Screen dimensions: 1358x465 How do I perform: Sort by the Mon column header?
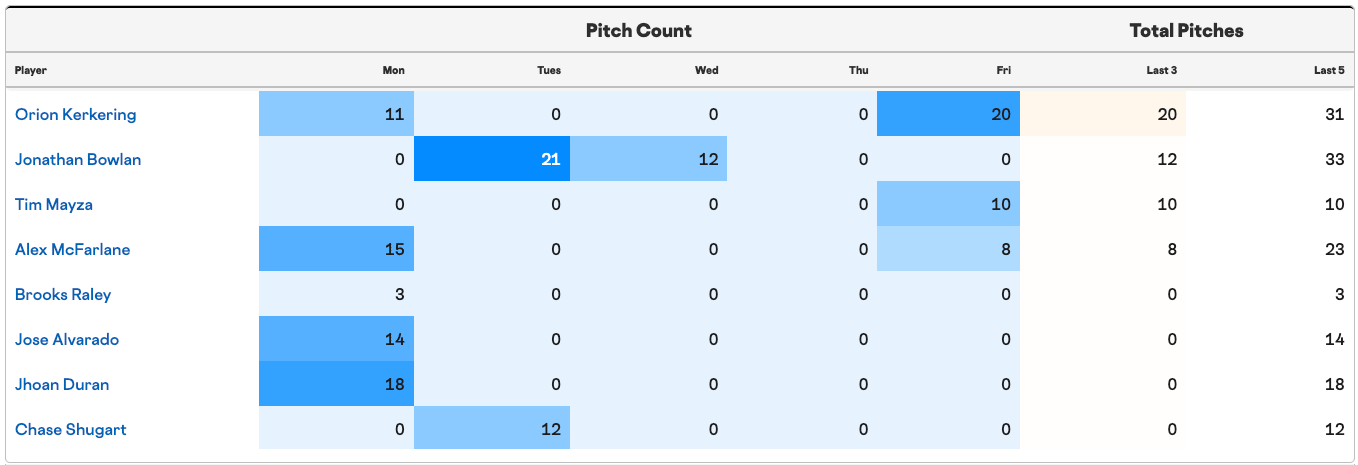[393, 70]
